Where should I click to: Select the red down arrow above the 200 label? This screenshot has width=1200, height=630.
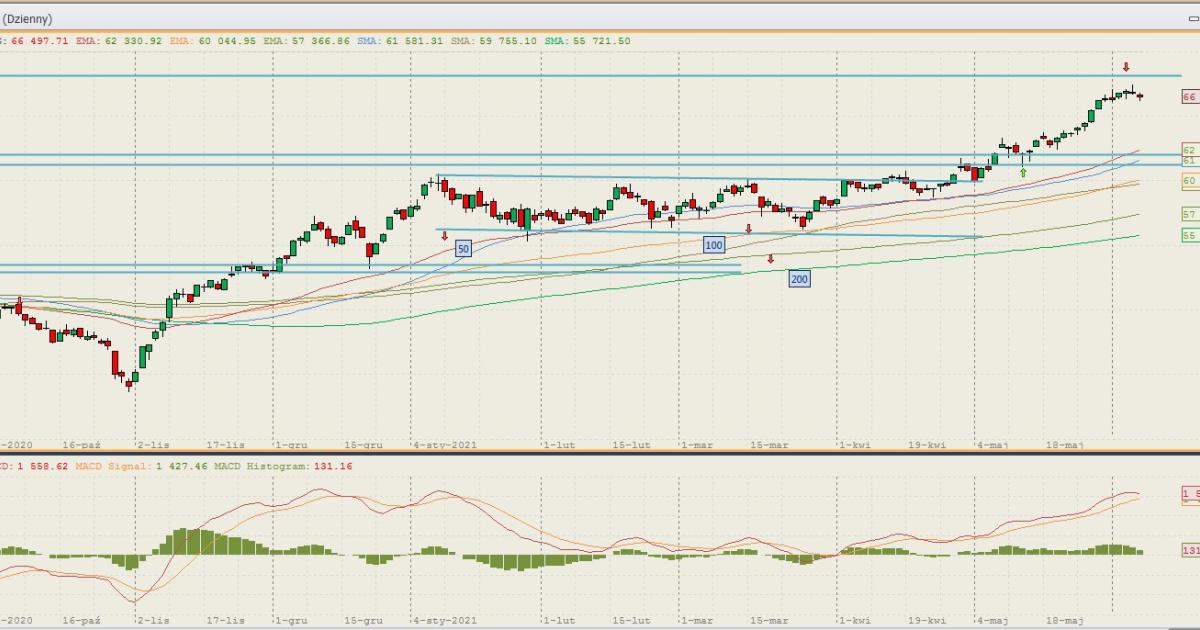pyautogui.click(x=770, y=259)
